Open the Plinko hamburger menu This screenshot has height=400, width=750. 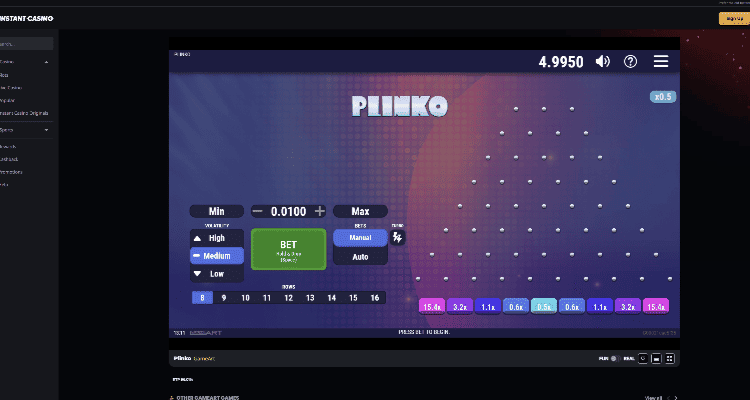coord(661,61)
